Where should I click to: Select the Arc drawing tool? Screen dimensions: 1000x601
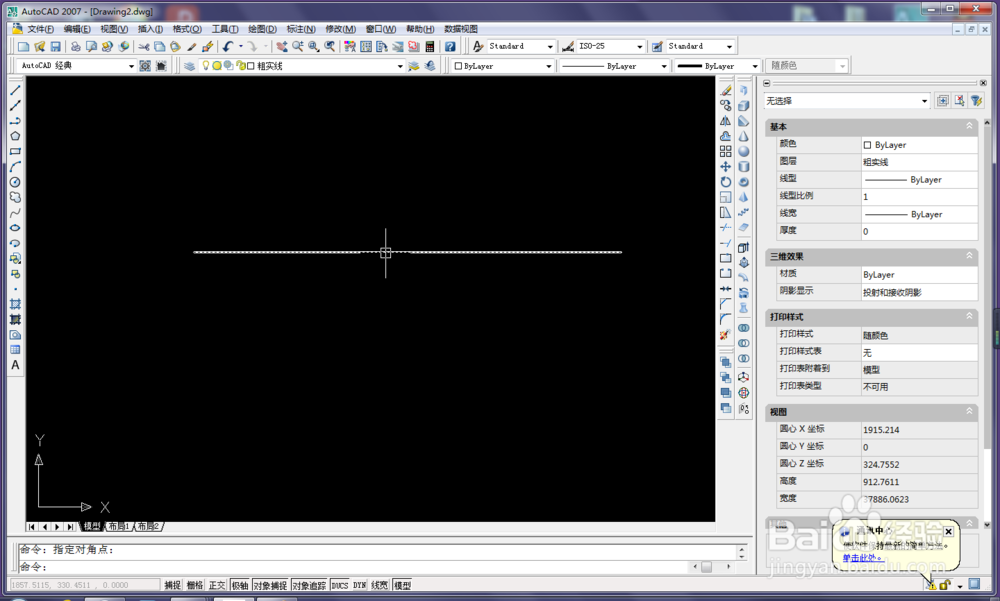coord(15,167)
